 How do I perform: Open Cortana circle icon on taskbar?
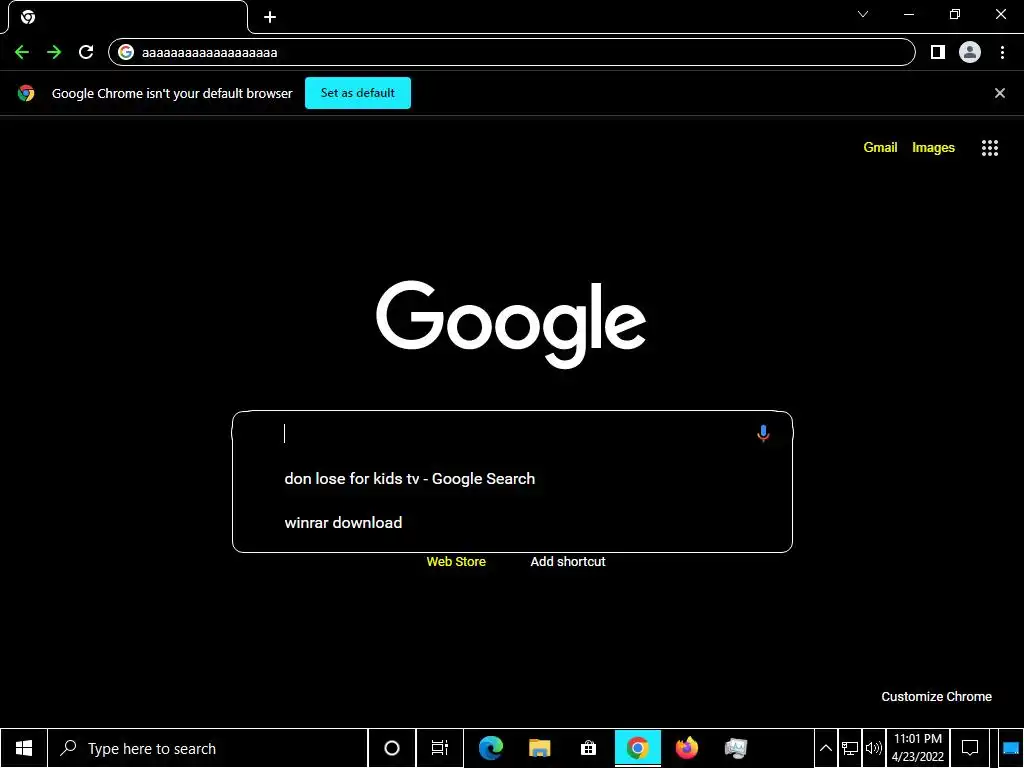point(392,748)
